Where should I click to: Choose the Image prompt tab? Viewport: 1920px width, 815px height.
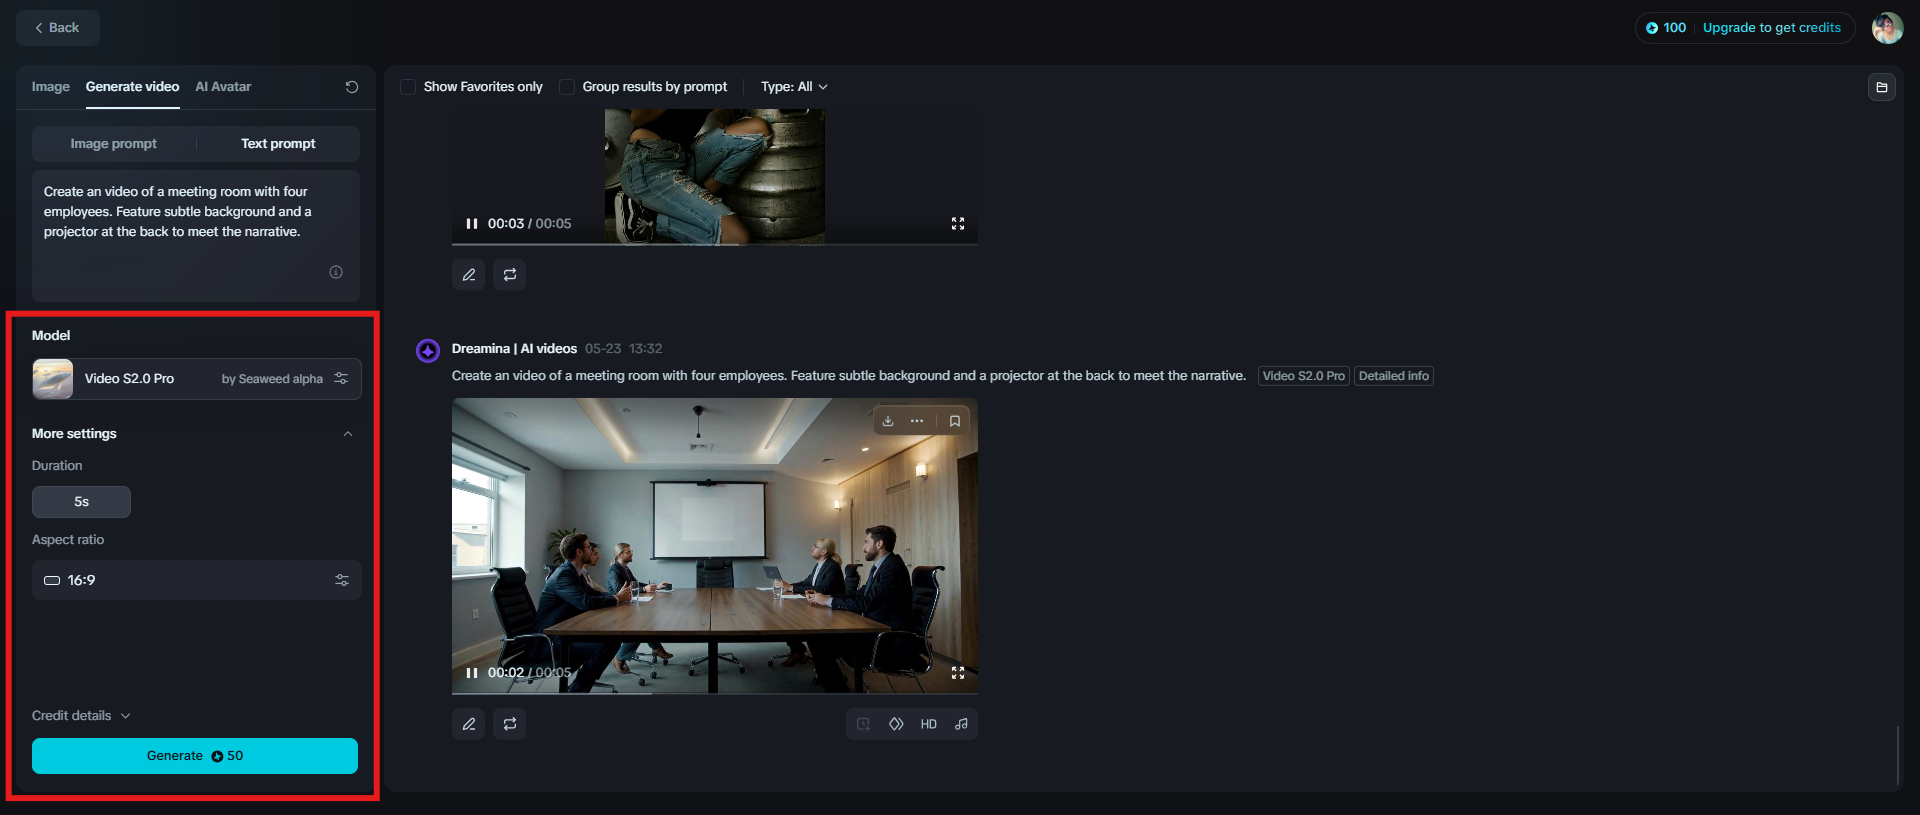[x=113, y=144]
